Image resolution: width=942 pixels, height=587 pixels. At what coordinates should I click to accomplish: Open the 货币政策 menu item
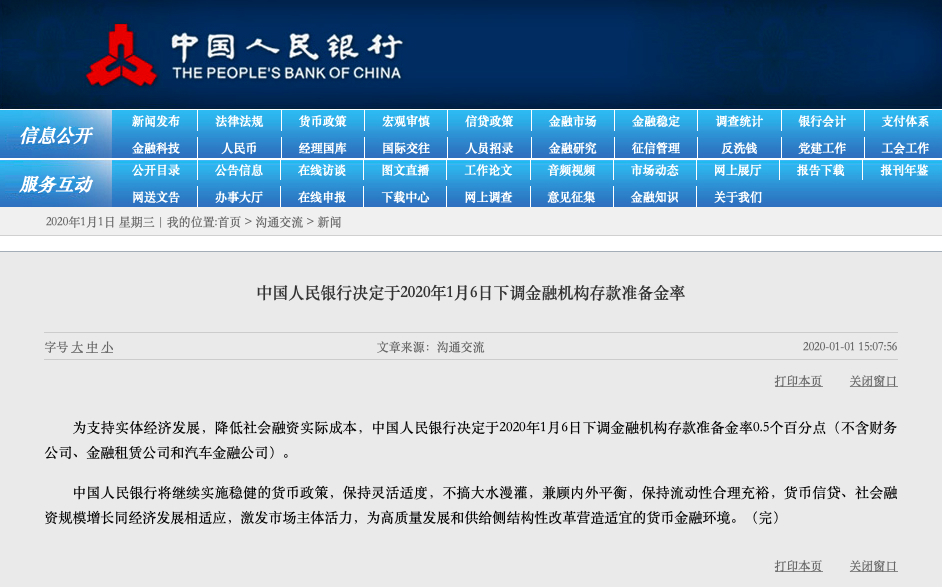pyautogui.click(x=322, y=122)
